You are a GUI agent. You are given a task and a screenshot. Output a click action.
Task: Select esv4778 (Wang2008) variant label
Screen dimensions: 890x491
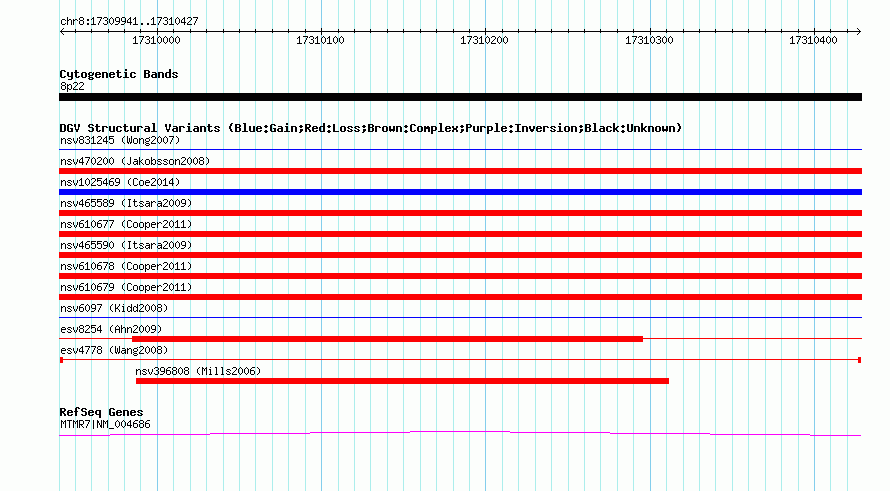[x=114, y=350]
